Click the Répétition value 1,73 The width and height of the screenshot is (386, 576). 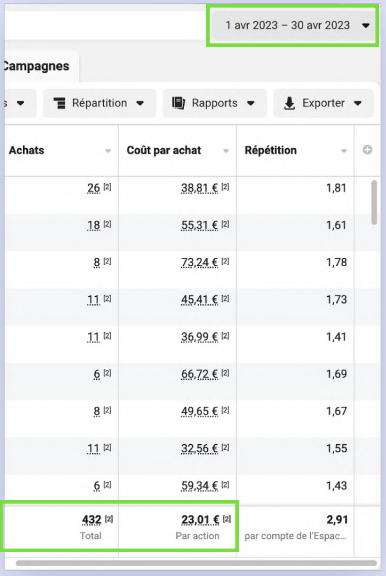point(336,300)
